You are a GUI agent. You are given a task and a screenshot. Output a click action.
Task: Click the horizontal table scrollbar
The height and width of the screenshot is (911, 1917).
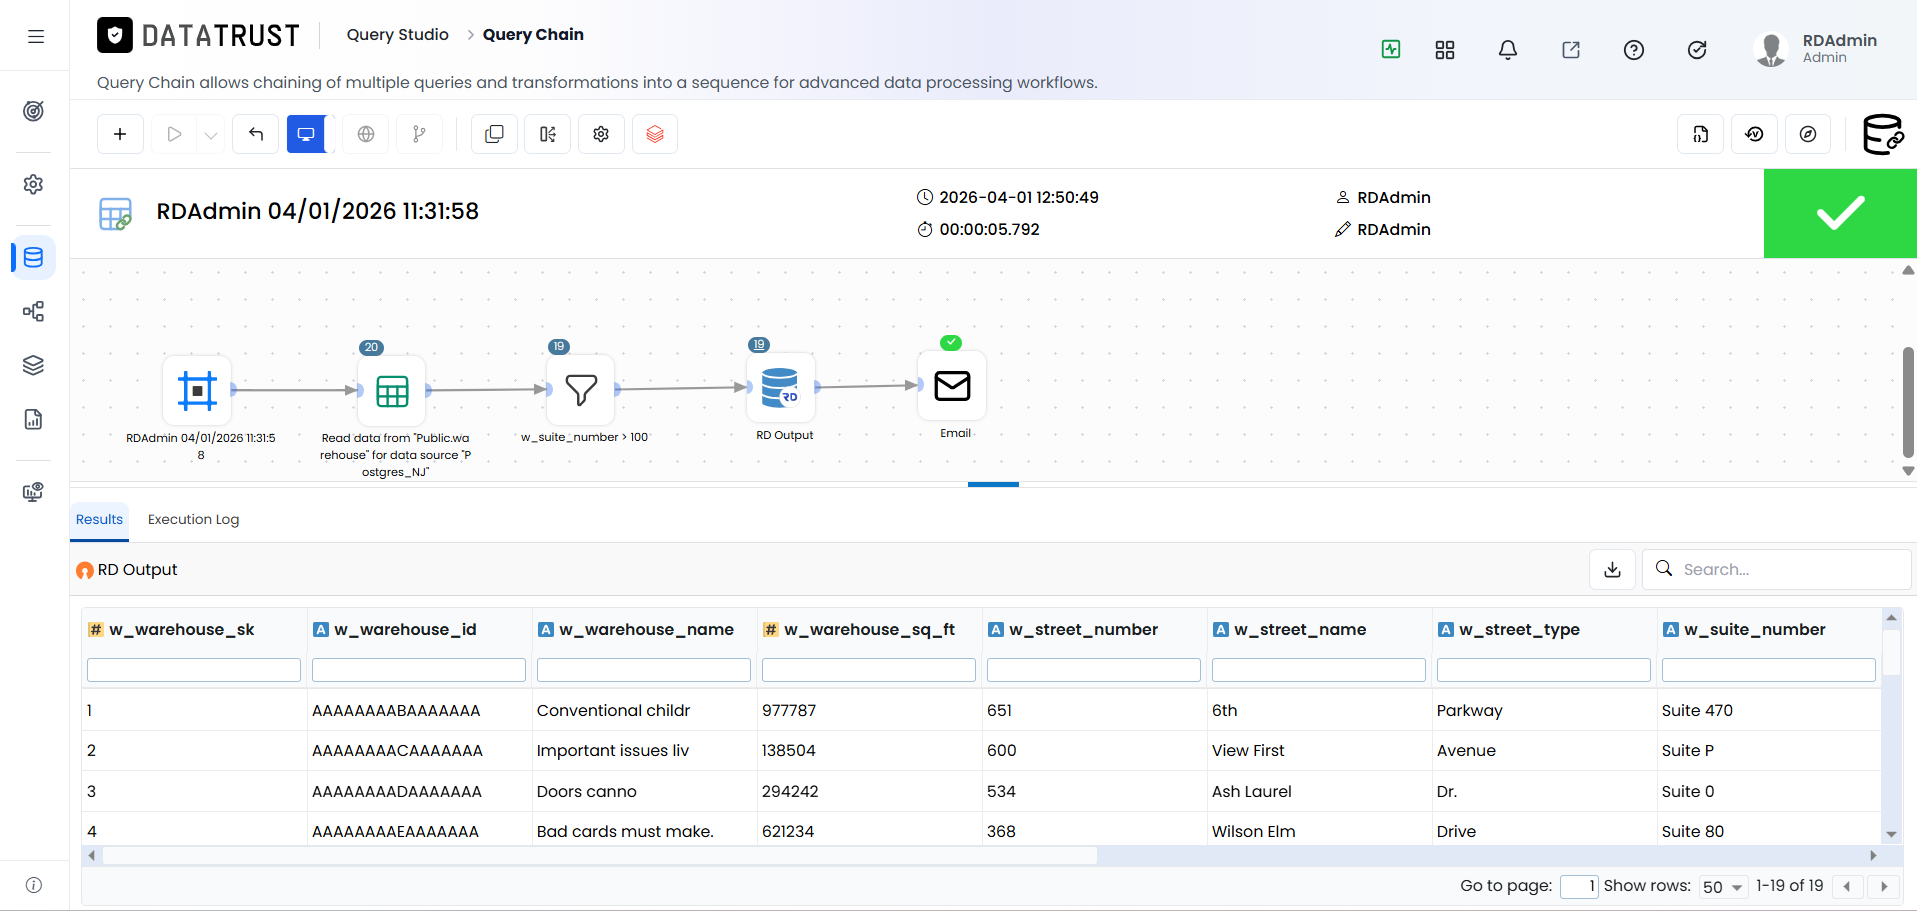[600, 856]
